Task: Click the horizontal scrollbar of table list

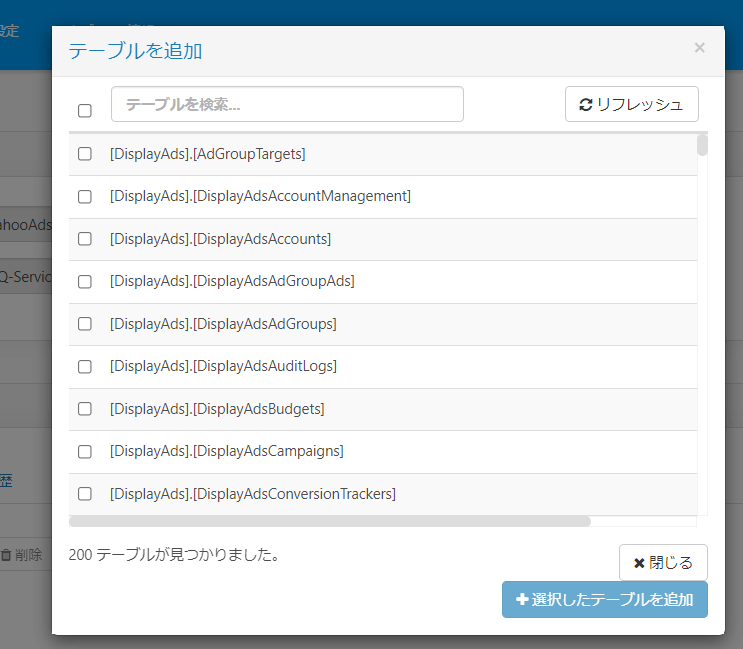Action: pos(330,521)
